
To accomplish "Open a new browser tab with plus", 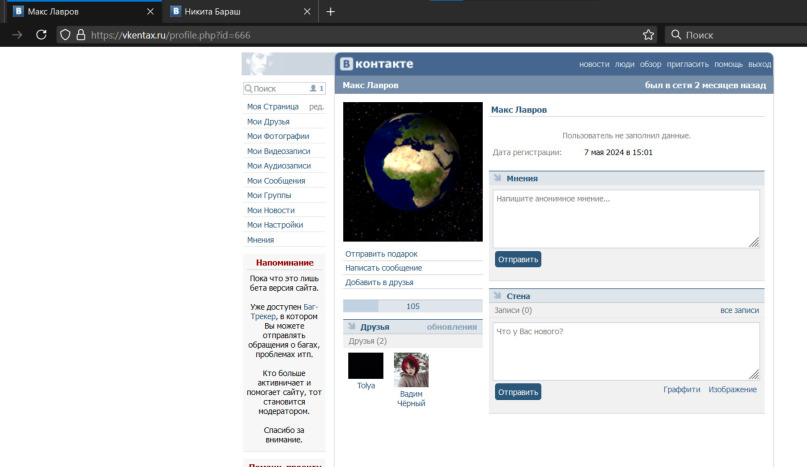I will click(x=330, y=11).
